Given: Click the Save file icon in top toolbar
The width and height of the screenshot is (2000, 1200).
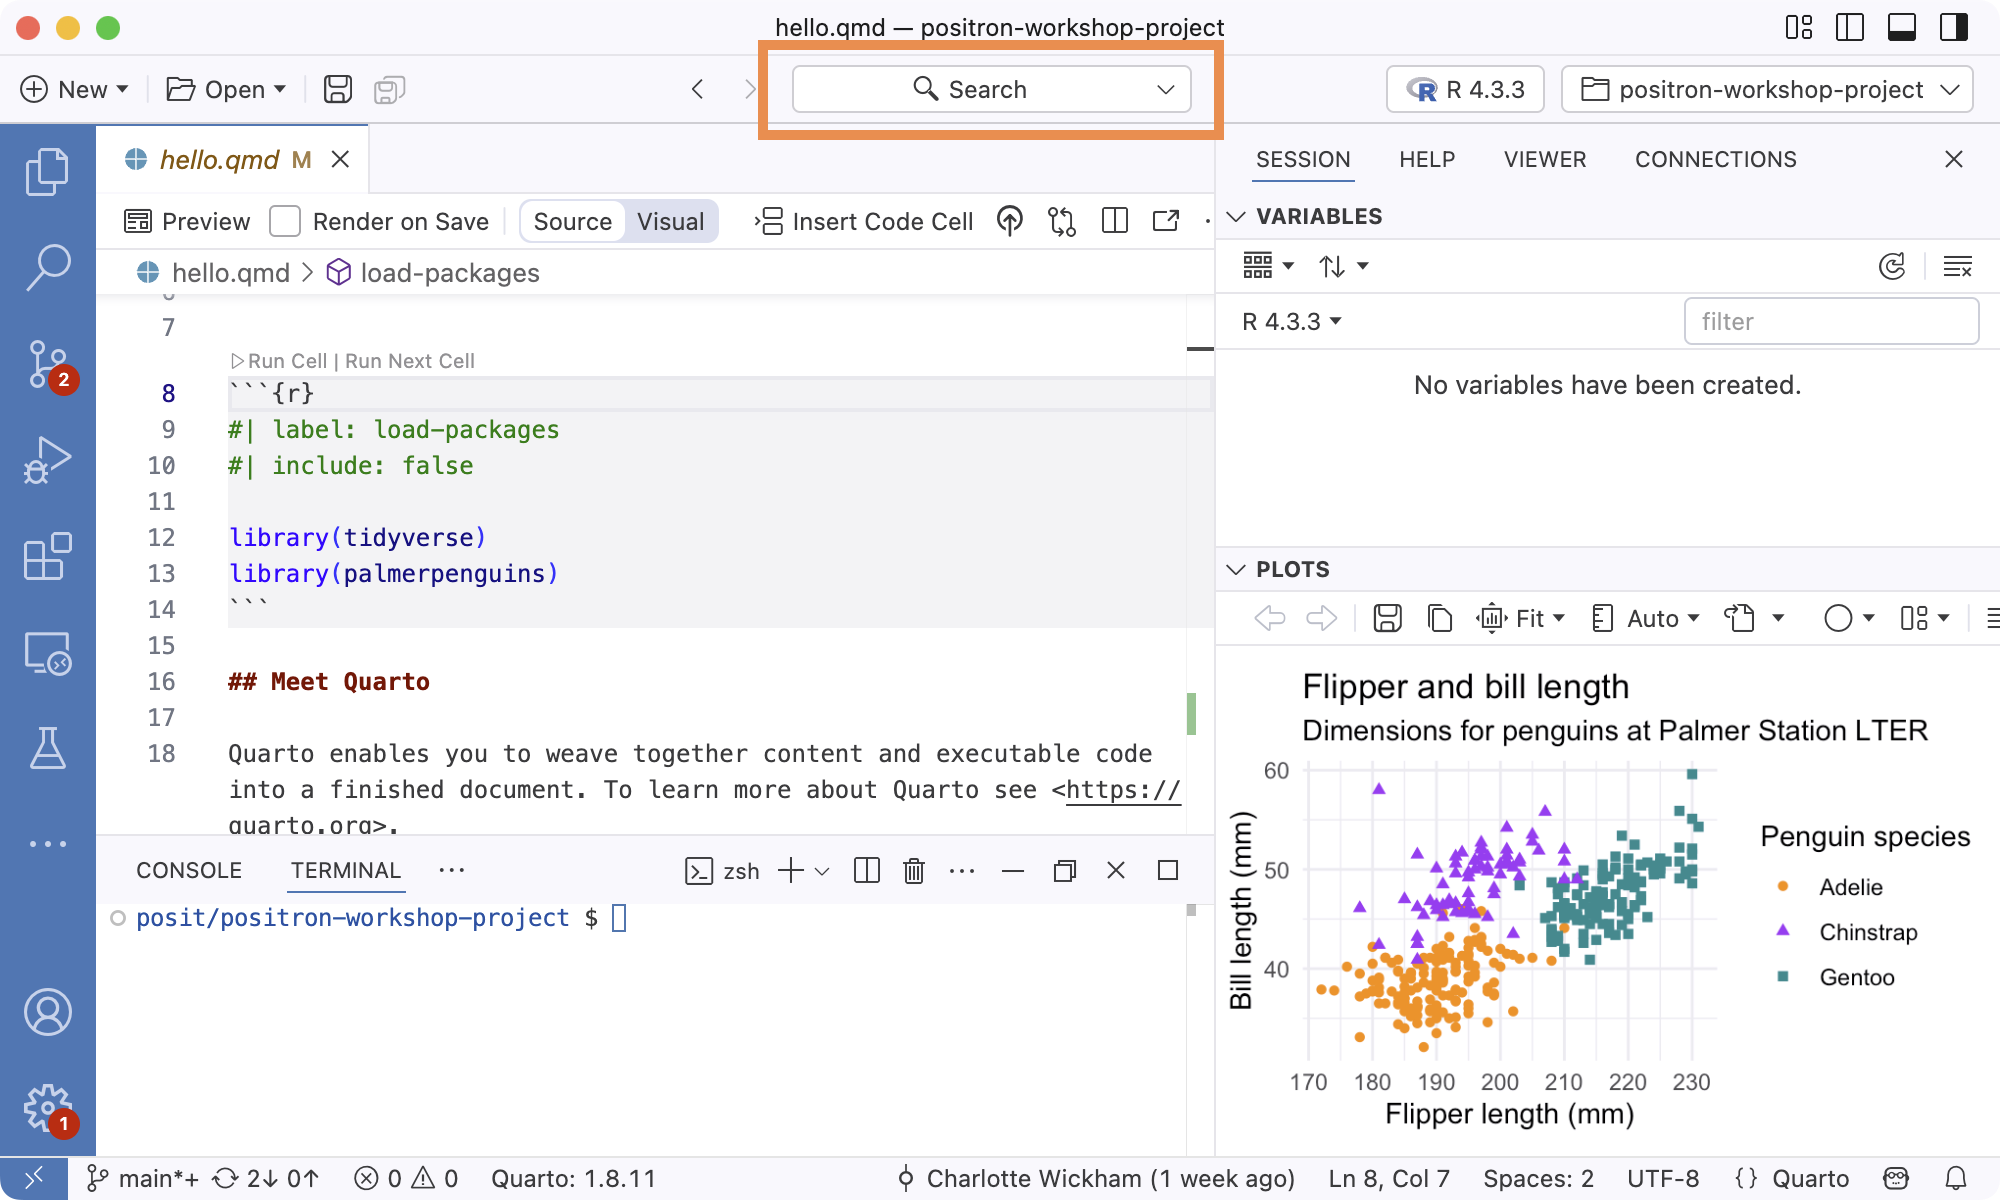Looking at the screenshot, I should coord(338,89).
